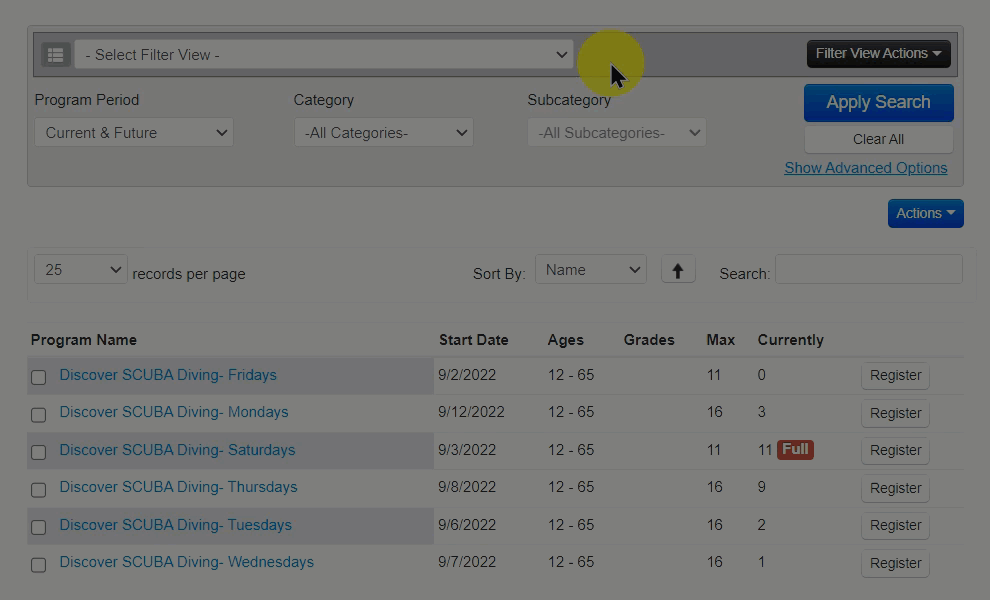Click the Ages column header
The image size is (990, 600).
click(566, 340)
